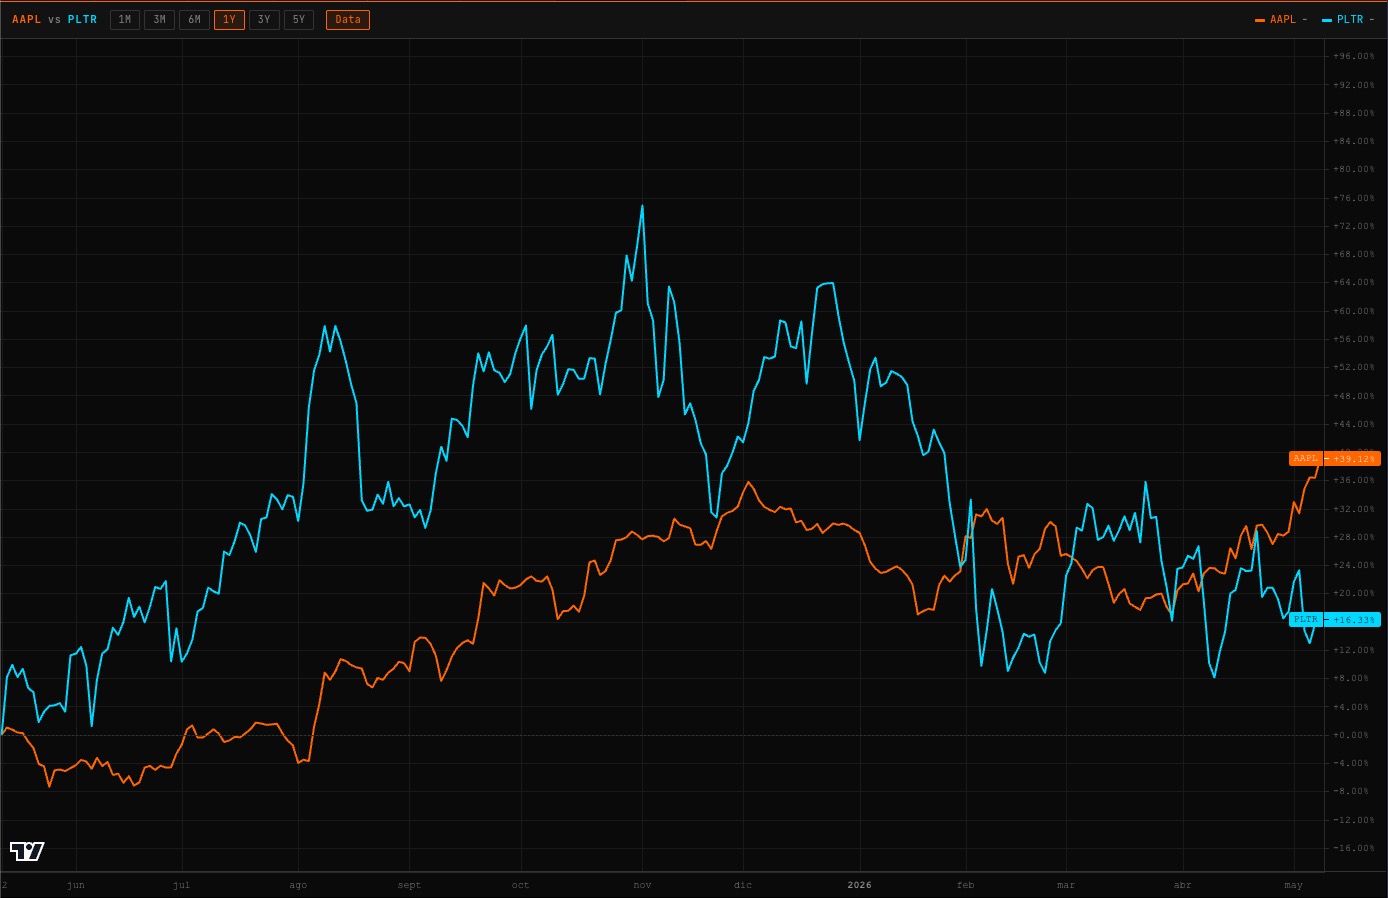The width and height of the screenshot is (1388, 898).
Task: Click the sept label on the time axis
Action: click(x=409, y=885)
